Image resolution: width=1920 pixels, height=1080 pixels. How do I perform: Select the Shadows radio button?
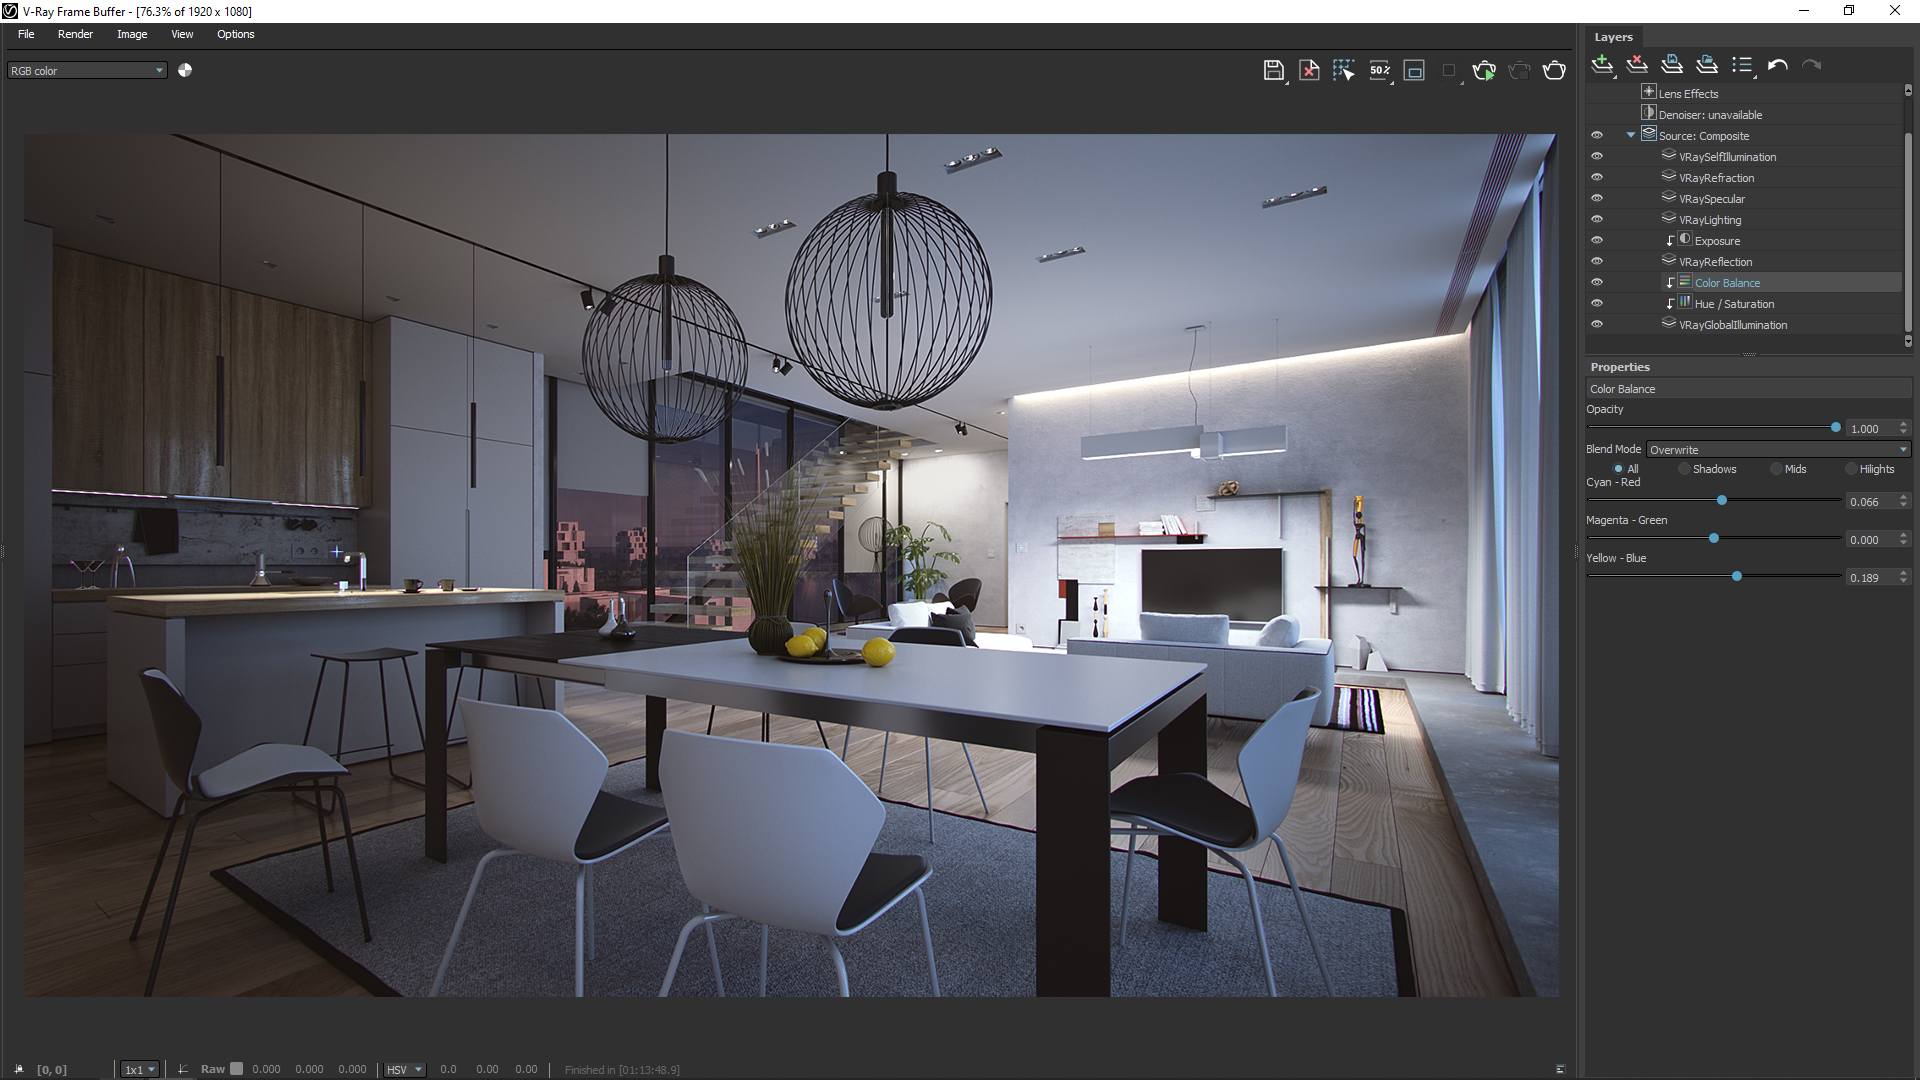[x=1685, y=469]
